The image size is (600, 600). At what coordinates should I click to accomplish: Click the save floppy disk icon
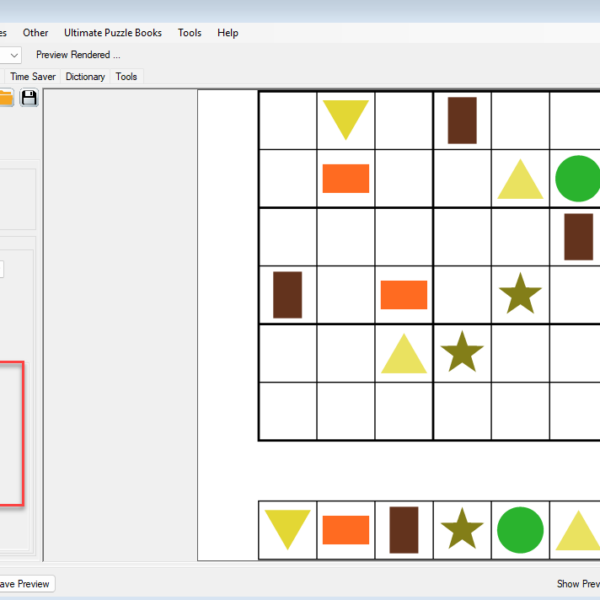pyautogui.click(x=29, y=98)
